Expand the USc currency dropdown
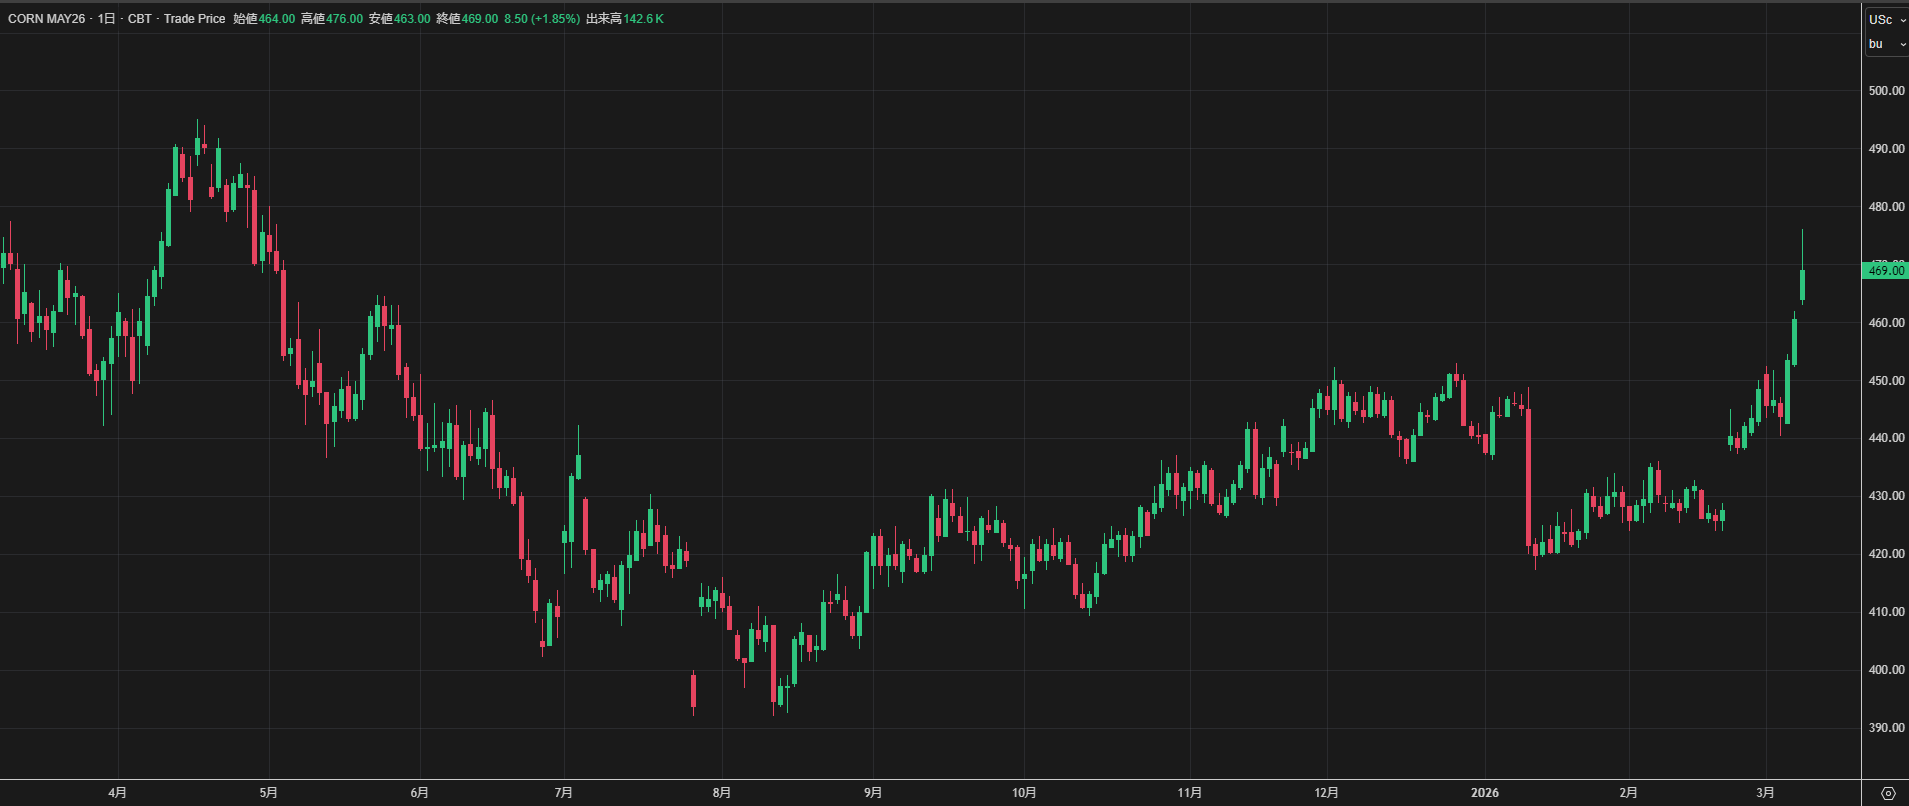 point(1887,20)
